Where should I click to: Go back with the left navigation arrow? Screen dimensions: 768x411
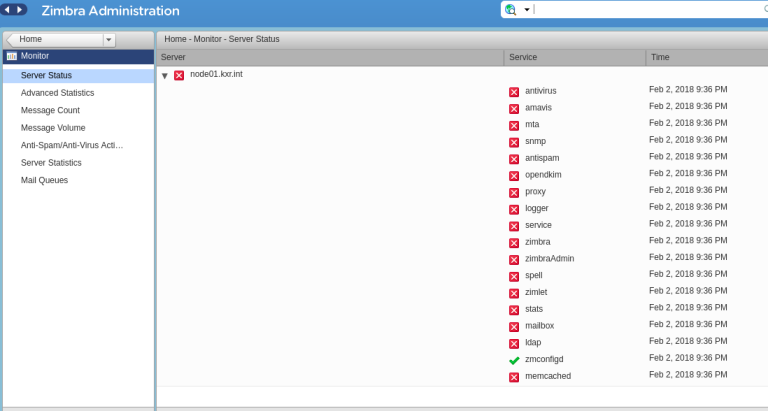7,10
